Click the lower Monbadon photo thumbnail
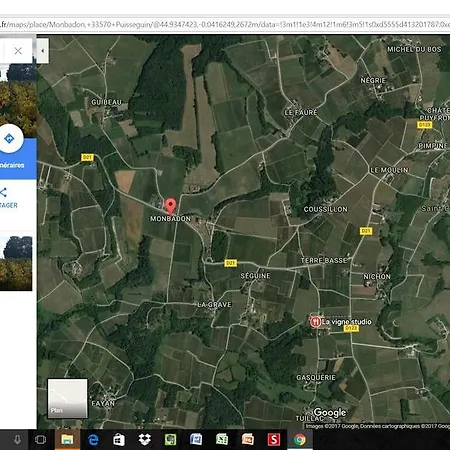Screen dimensions: 450x450 (16, 263)
